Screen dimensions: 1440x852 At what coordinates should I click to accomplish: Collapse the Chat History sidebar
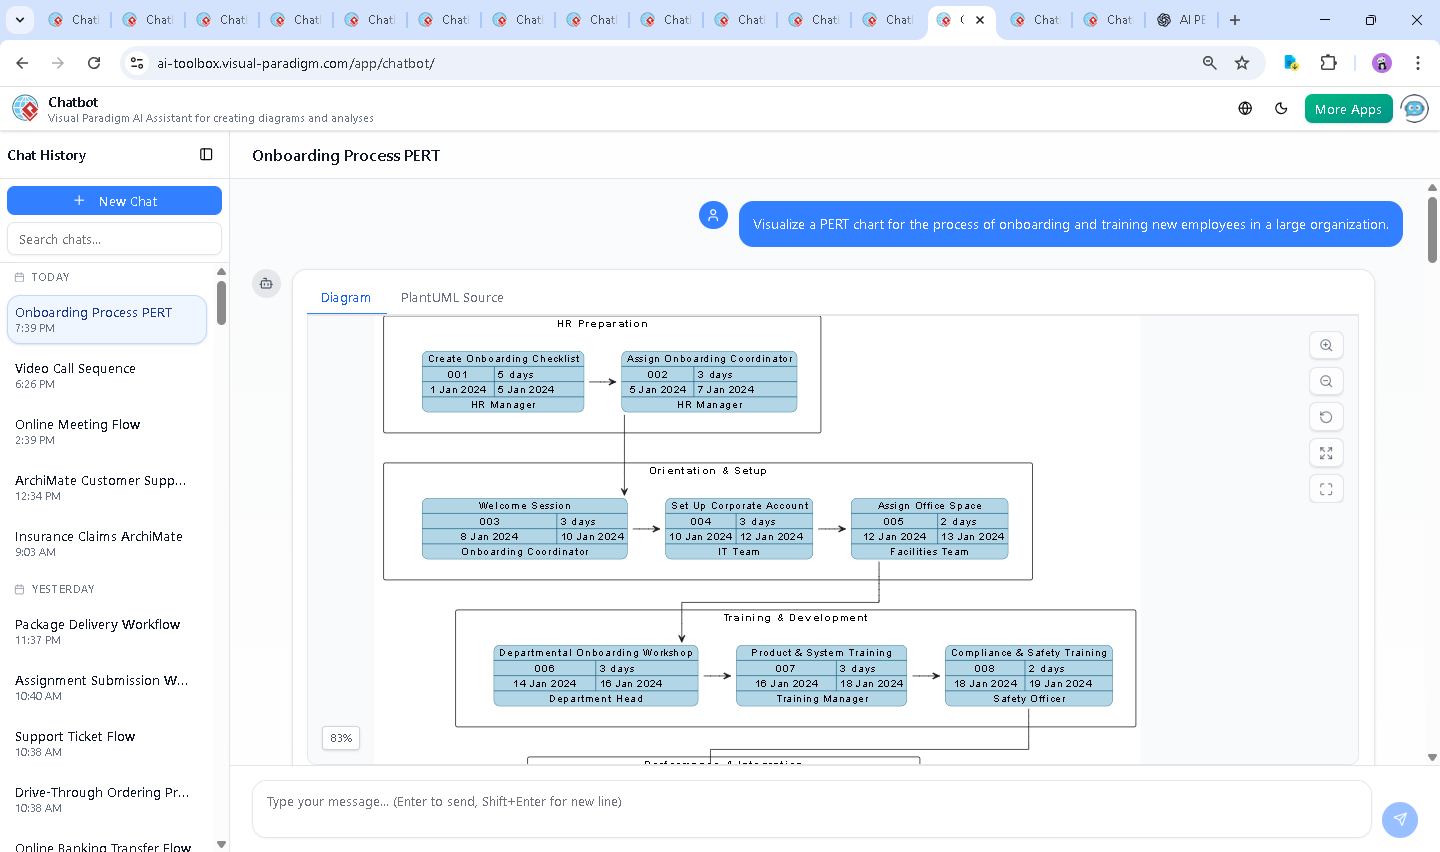point(206,154)
